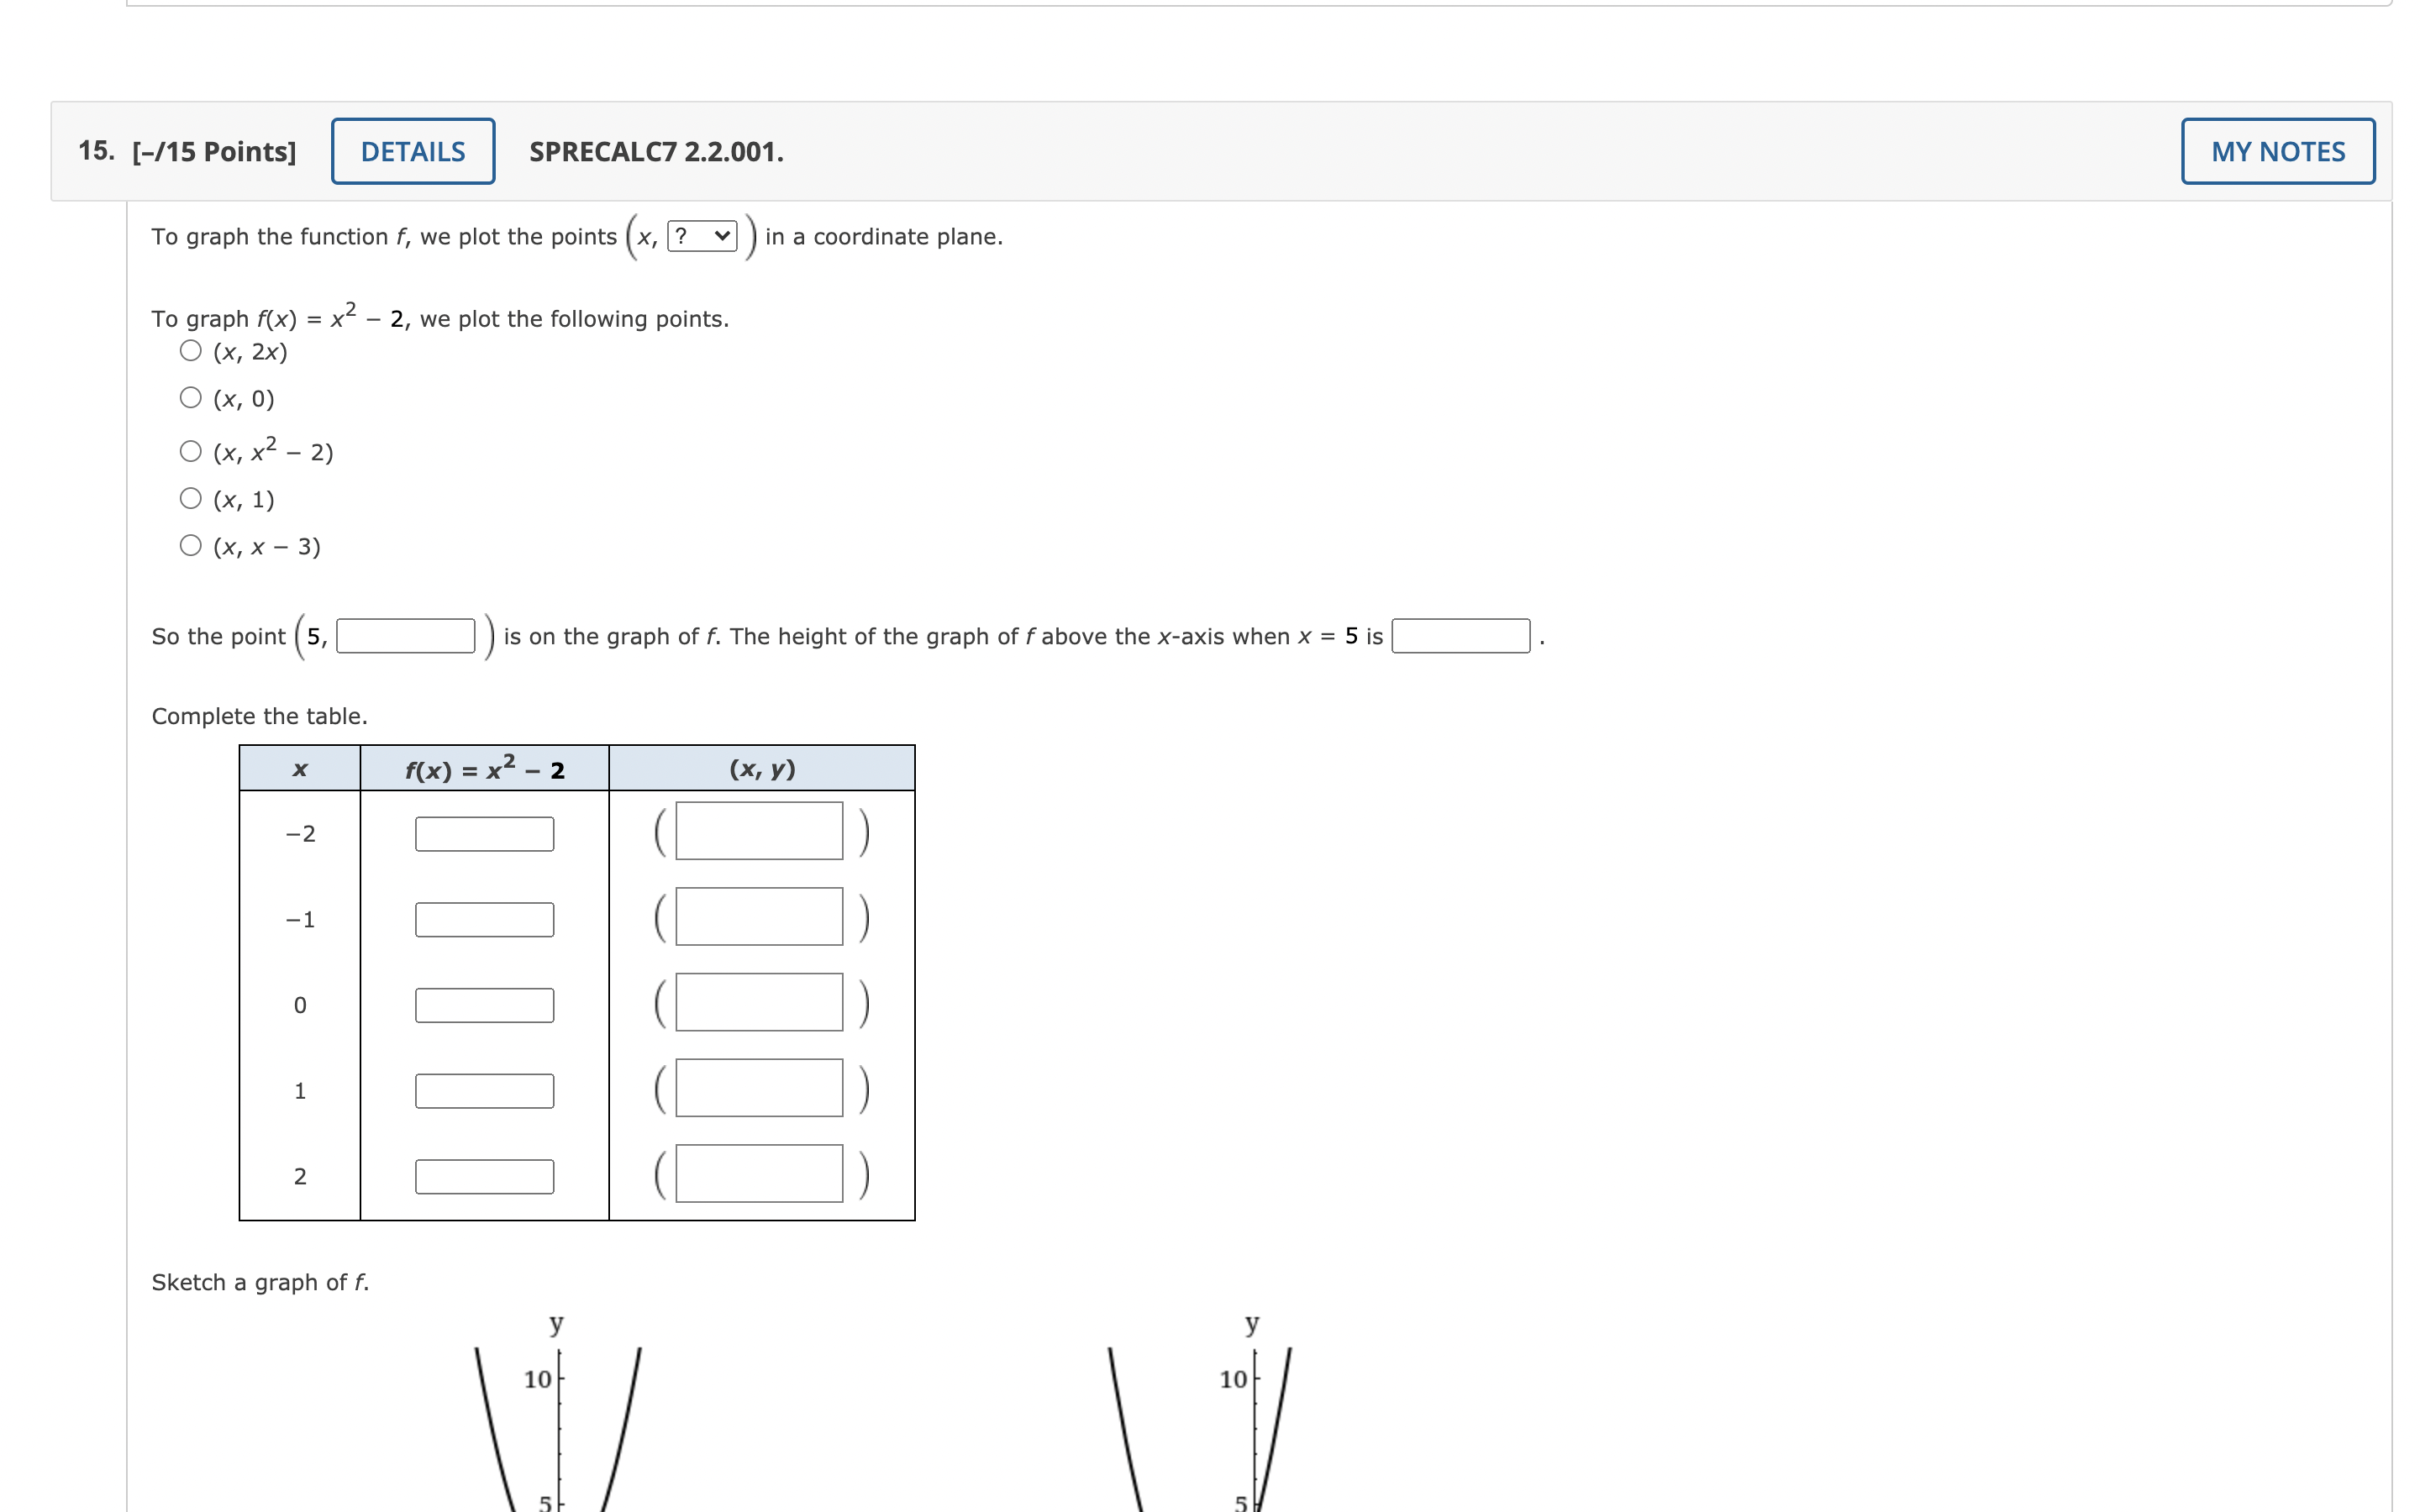Select the (x, 0) answer option
The image size is (2420, 1512).
(190, 397)
